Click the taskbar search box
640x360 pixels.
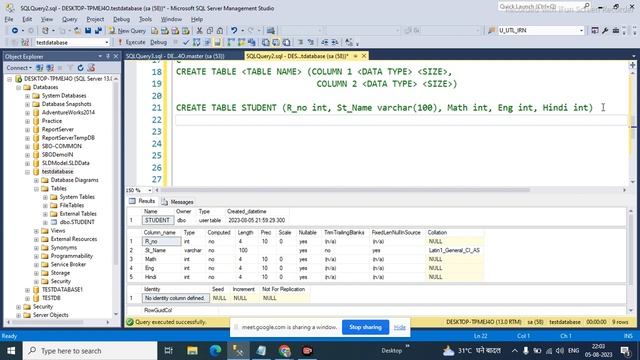pos(90,351)
